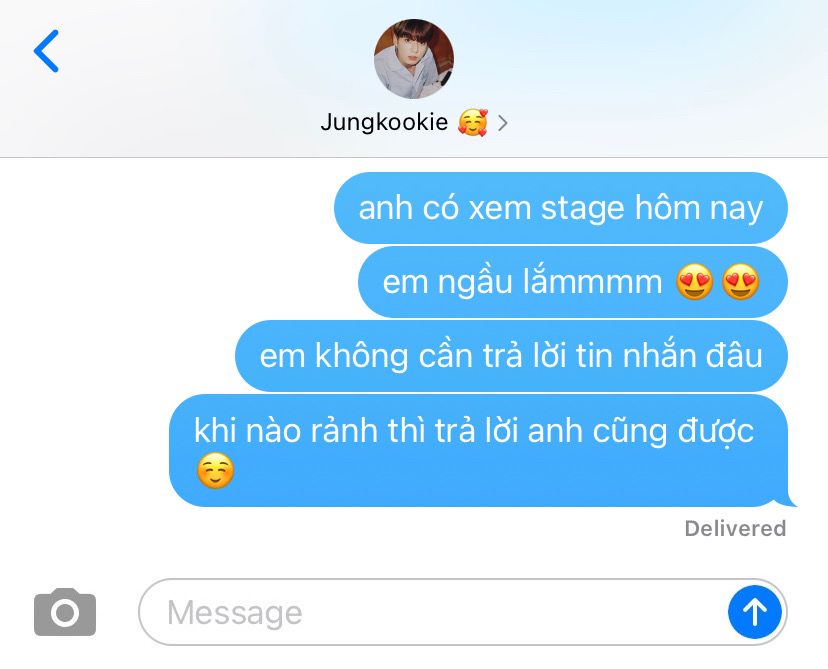This screenshot has width=828, height=669.
Task: Tap the first heart-eyes emoji in second bubble
Action: [694, 281]
